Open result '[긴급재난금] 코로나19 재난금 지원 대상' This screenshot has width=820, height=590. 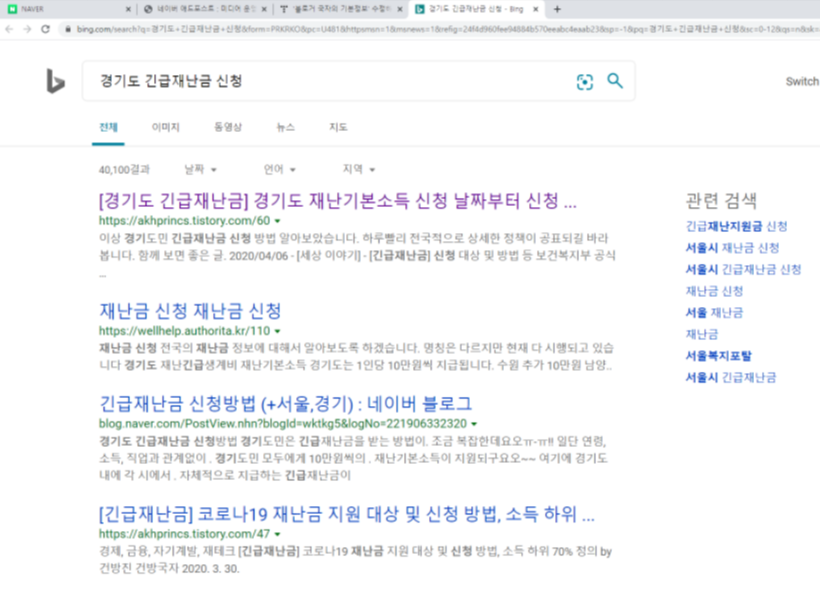(x=347, y=514)
